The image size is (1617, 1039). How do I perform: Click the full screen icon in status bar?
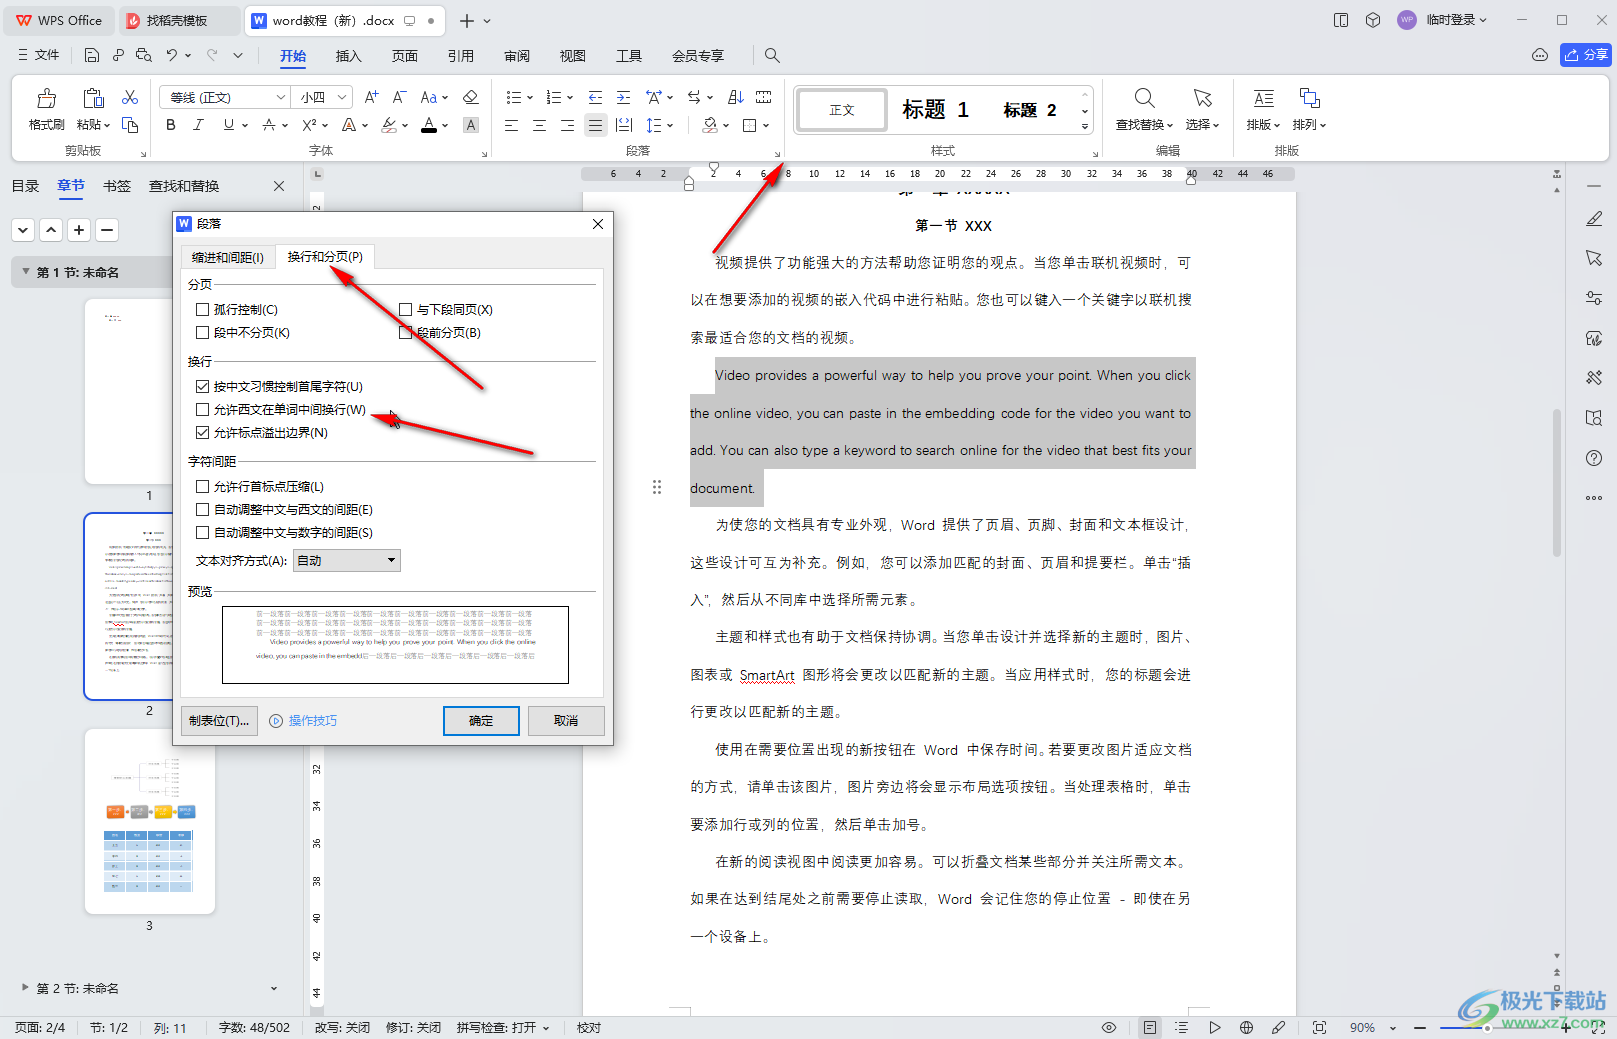coord(1319,1027)
